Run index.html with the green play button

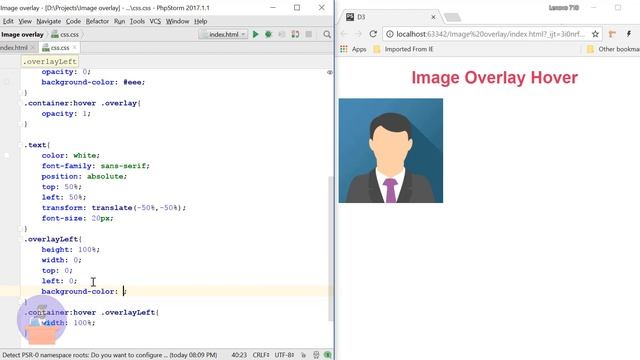[256, 34]
